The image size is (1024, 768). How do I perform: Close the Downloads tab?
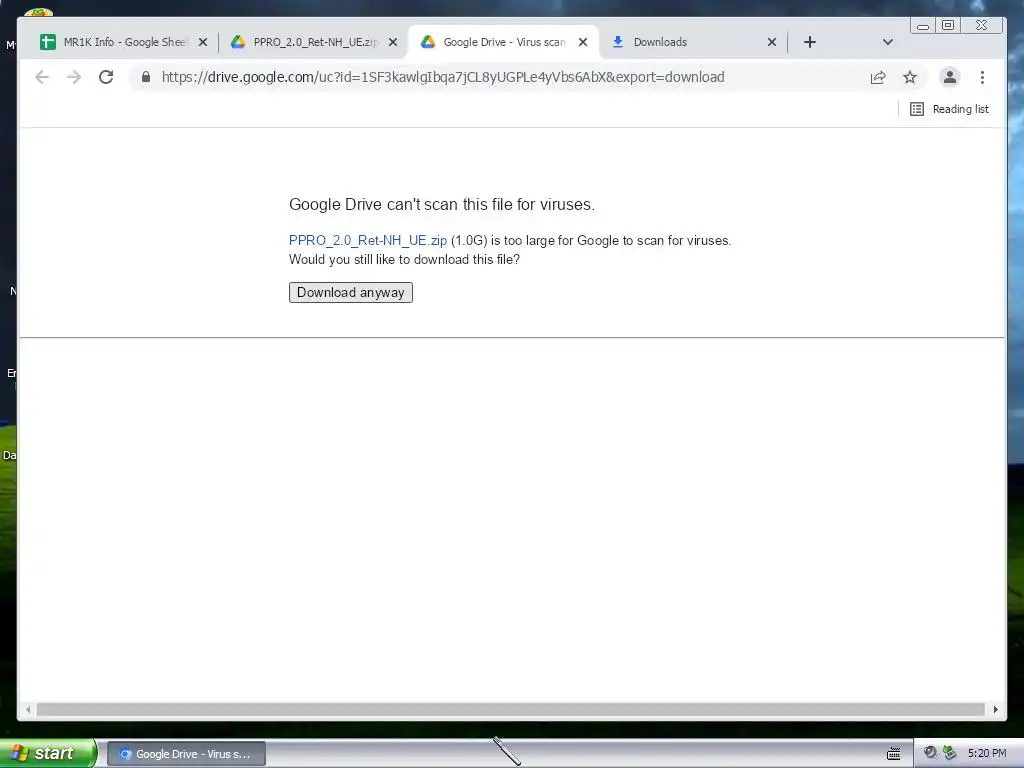coord(772,42)
